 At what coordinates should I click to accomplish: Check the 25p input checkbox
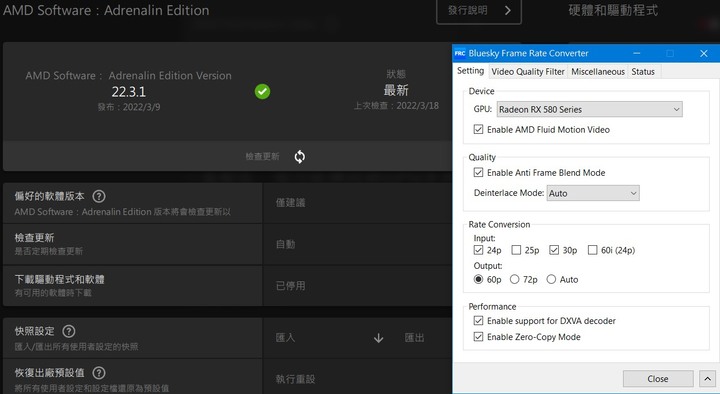[516, 250]
